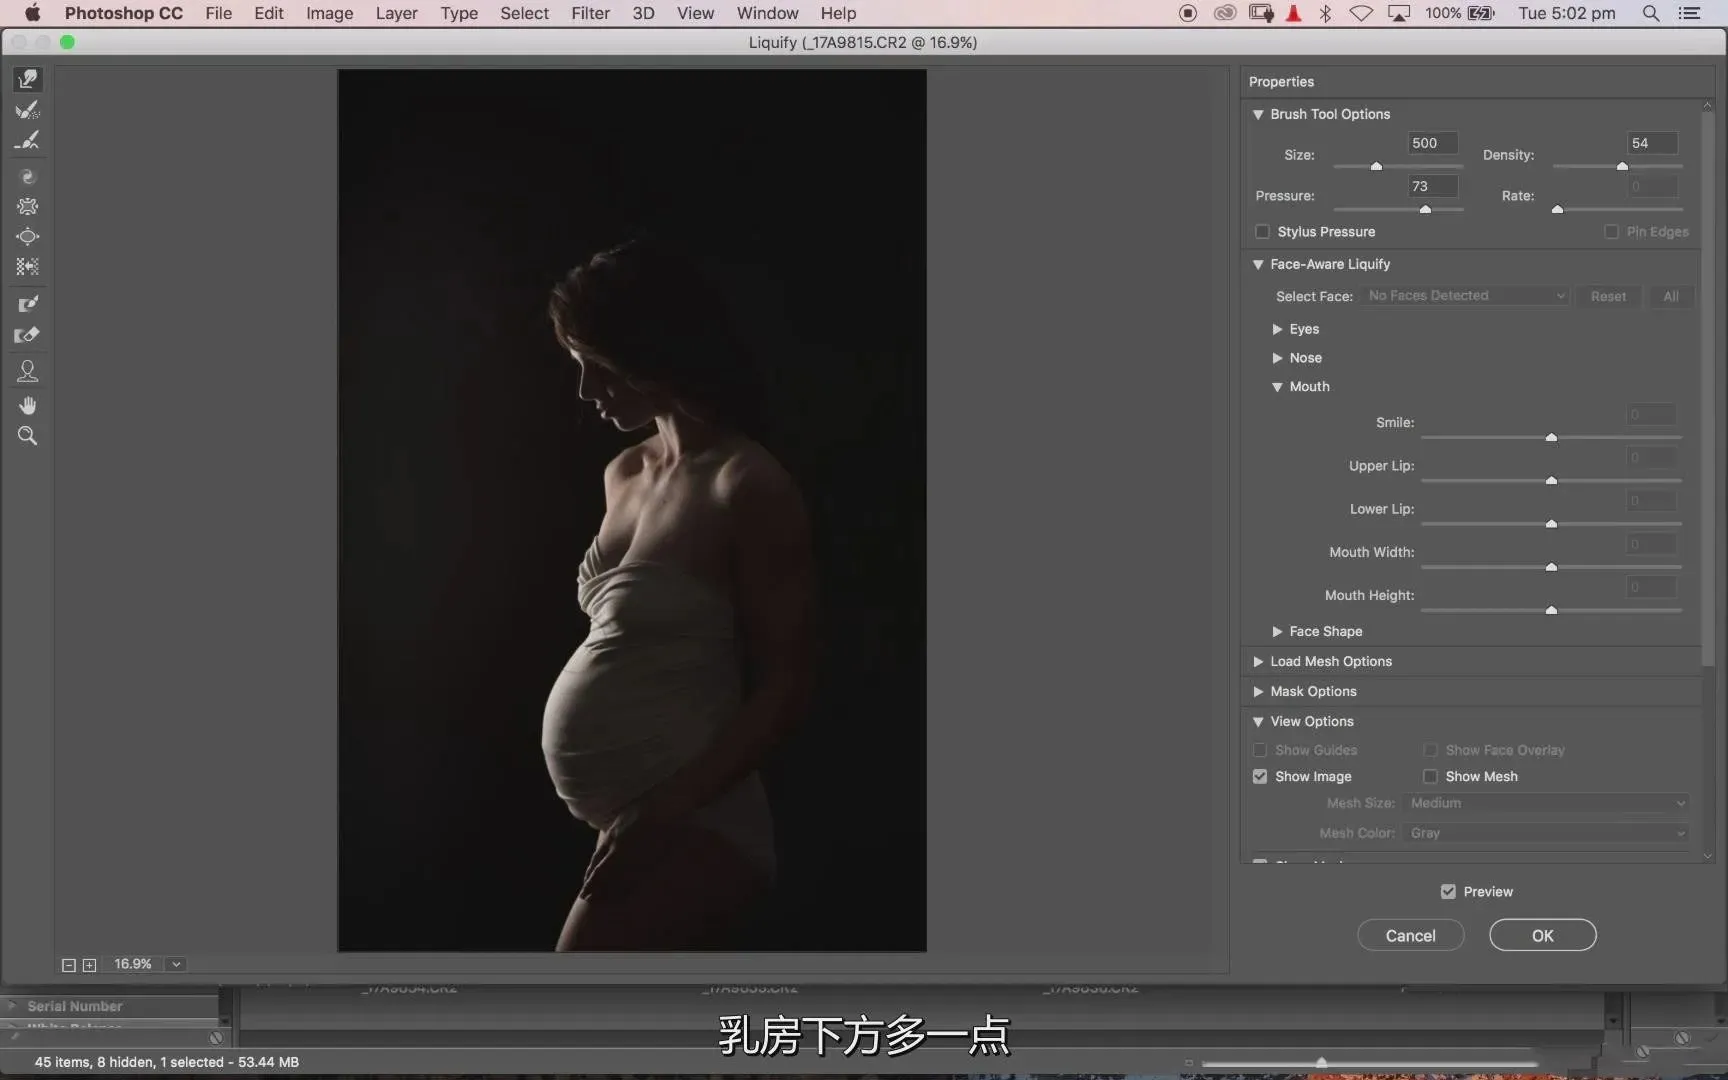The height and width of the screenshot is (1080, 1728).
Task: Open the Window menu
Action: pyautogui.click(x=767, y=13)
